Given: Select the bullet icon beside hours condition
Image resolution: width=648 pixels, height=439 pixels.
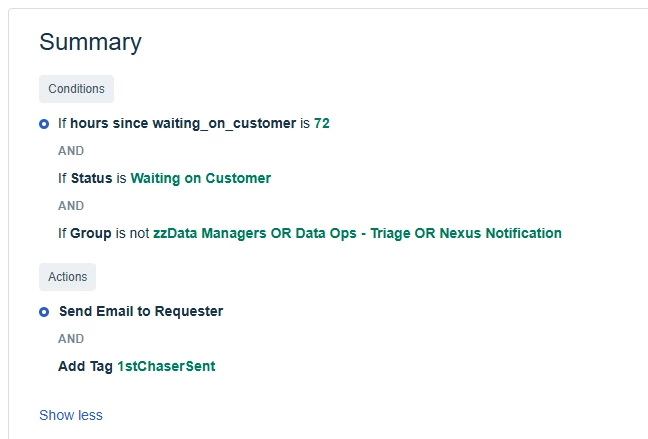Looking at the screenshot, I should point(44,124).
